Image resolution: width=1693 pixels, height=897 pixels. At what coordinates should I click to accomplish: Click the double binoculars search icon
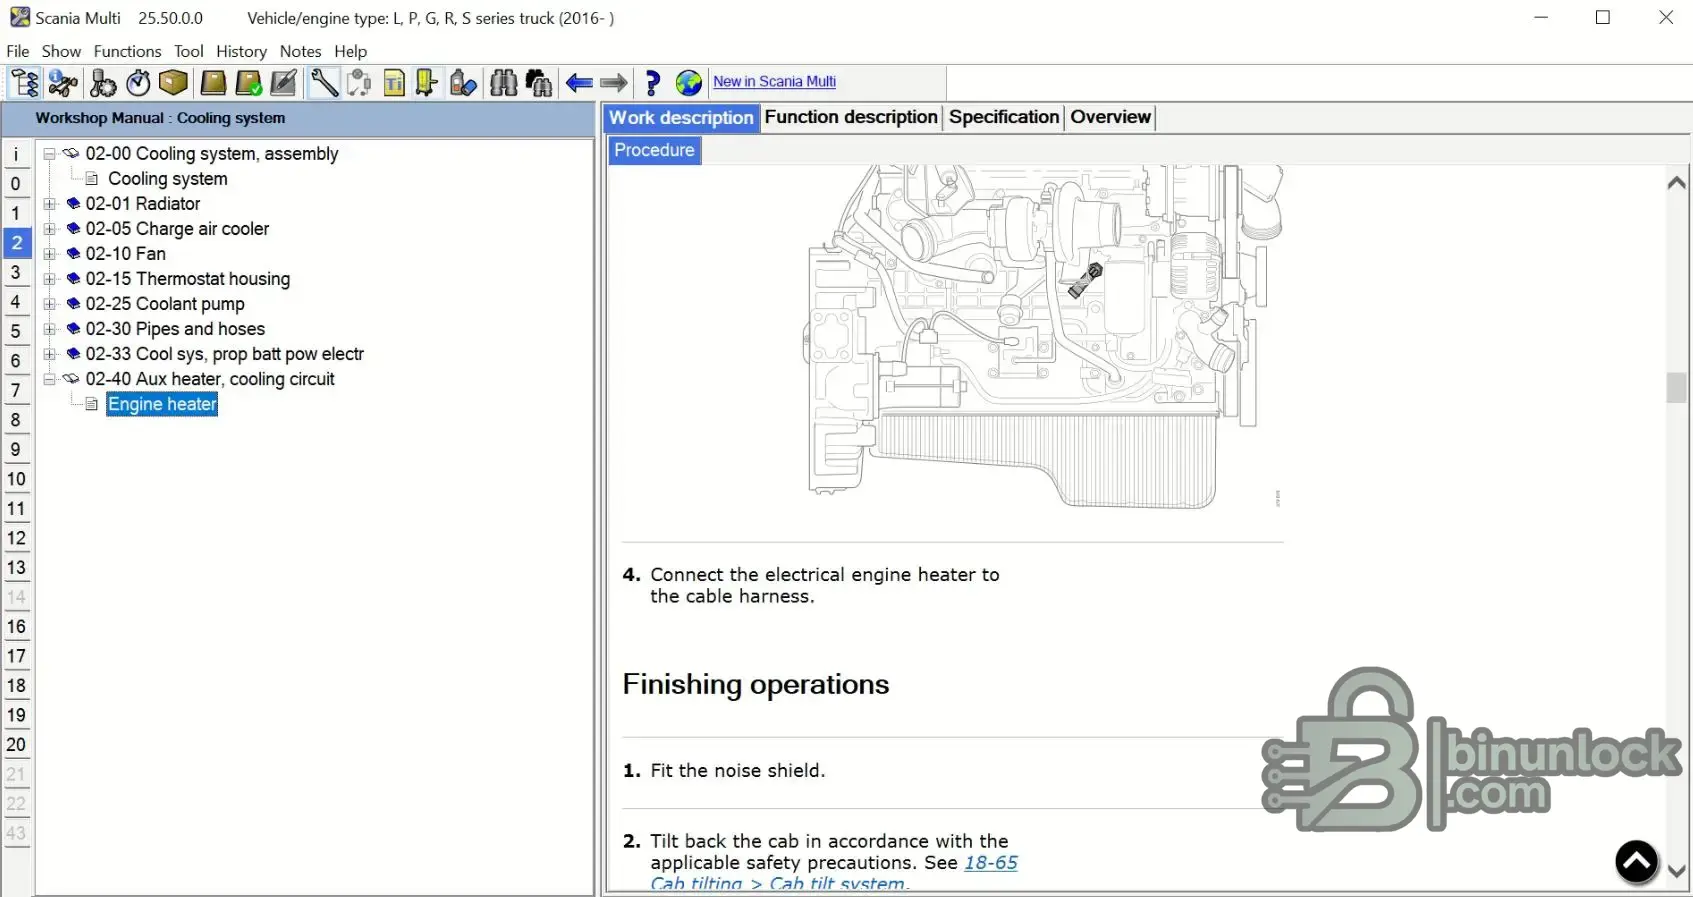(539, 83)
